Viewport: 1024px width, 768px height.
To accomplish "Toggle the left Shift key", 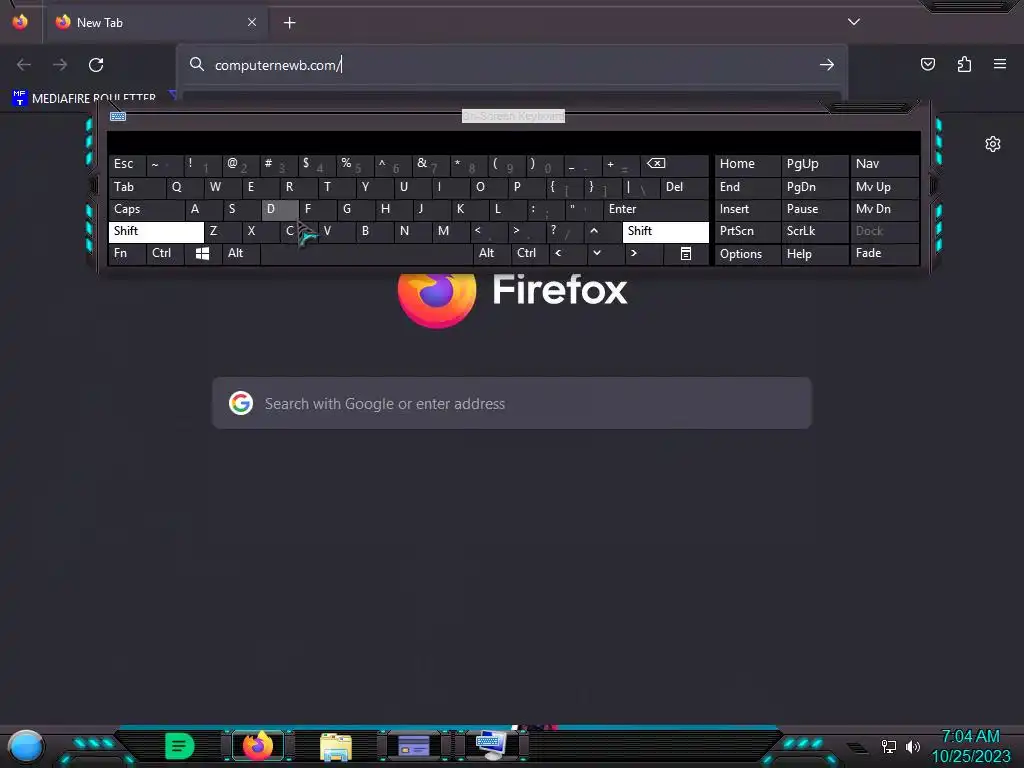I will [x=156, y=231].
